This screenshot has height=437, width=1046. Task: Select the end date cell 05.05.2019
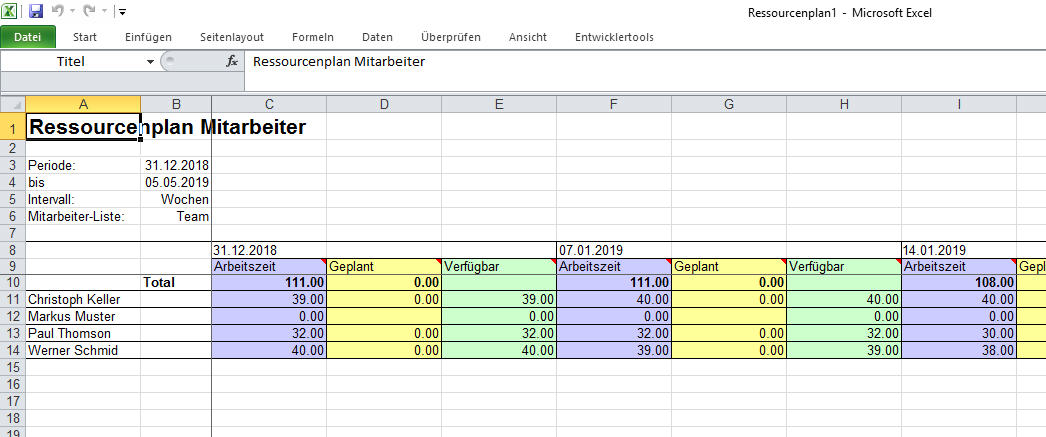[176, 182]
